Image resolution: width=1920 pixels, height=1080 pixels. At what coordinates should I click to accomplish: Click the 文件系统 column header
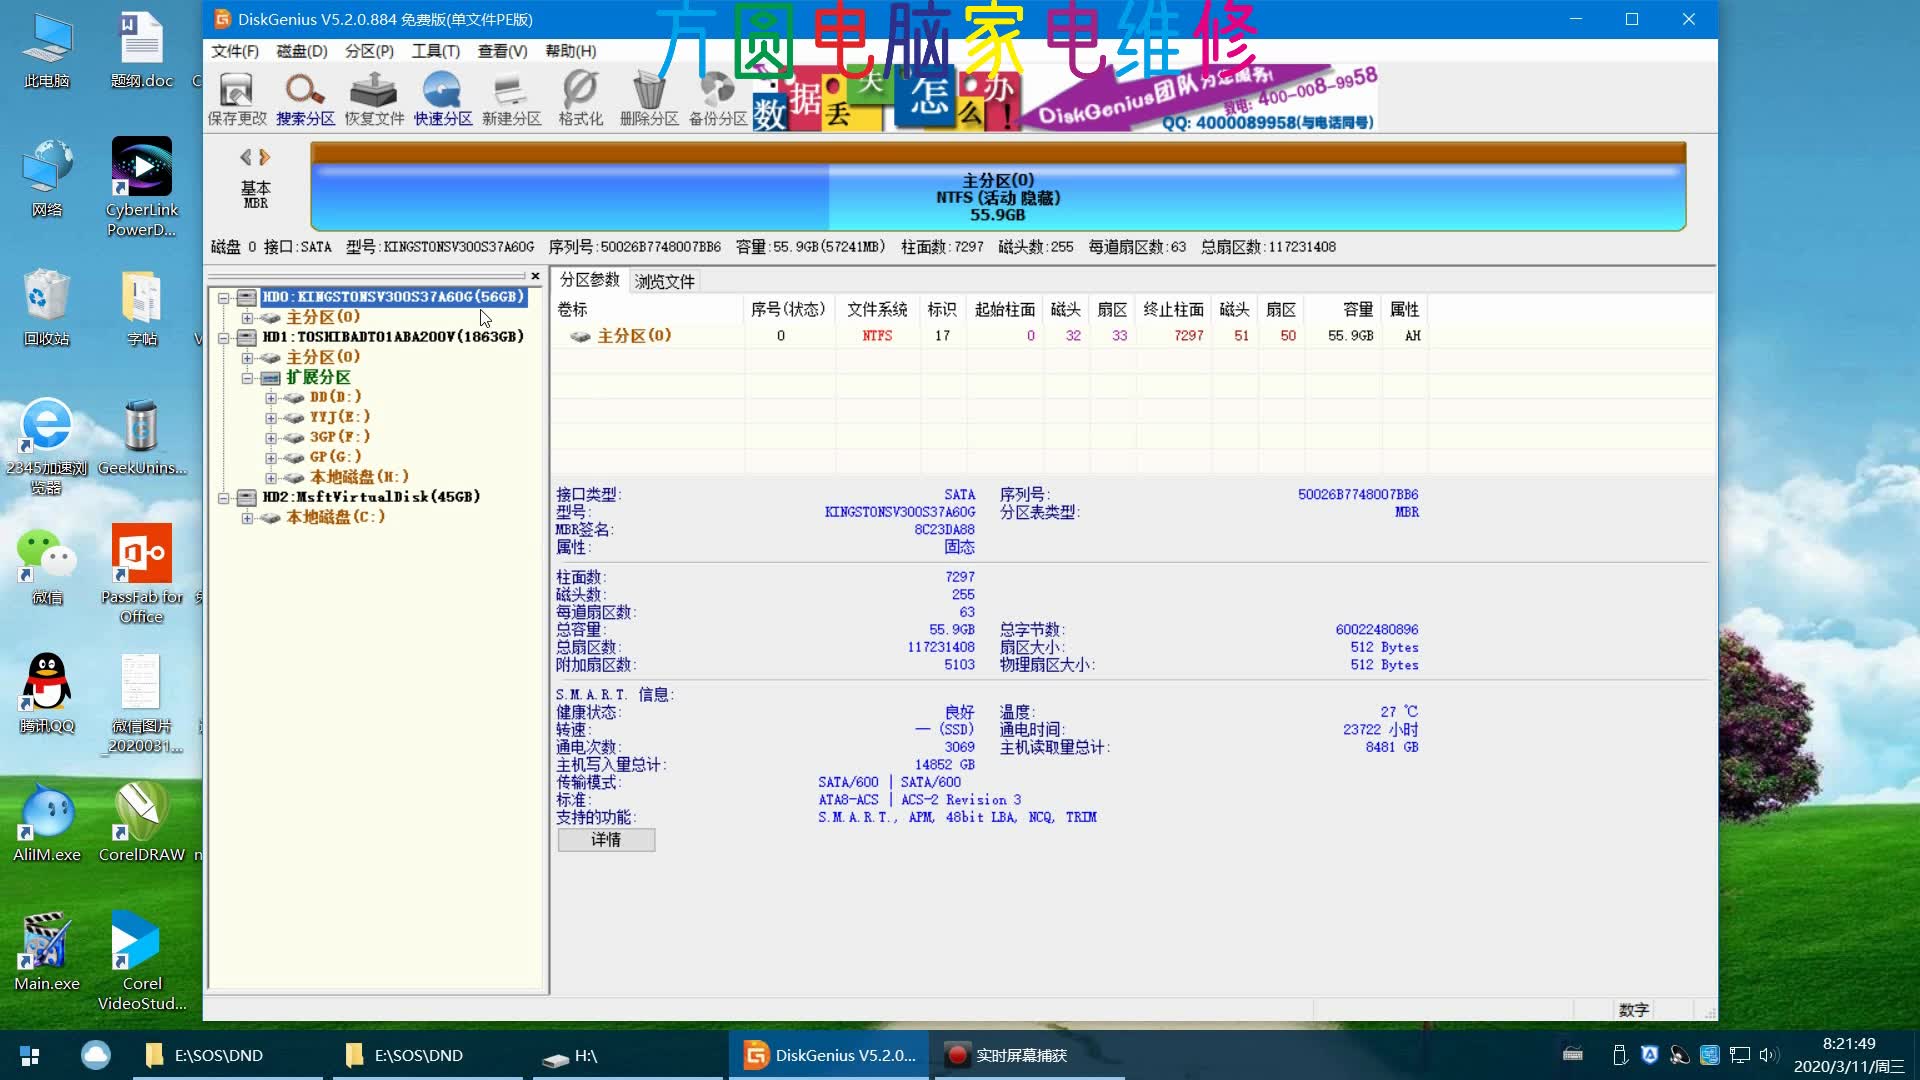(x=877, y=310)
